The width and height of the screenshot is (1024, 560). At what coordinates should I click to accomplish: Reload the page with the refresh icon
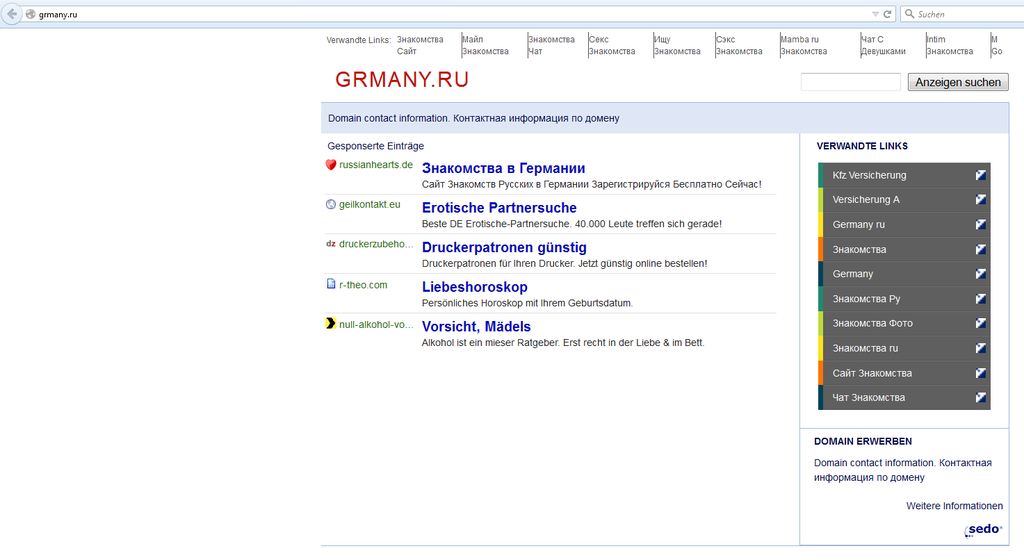pos(888,14)
